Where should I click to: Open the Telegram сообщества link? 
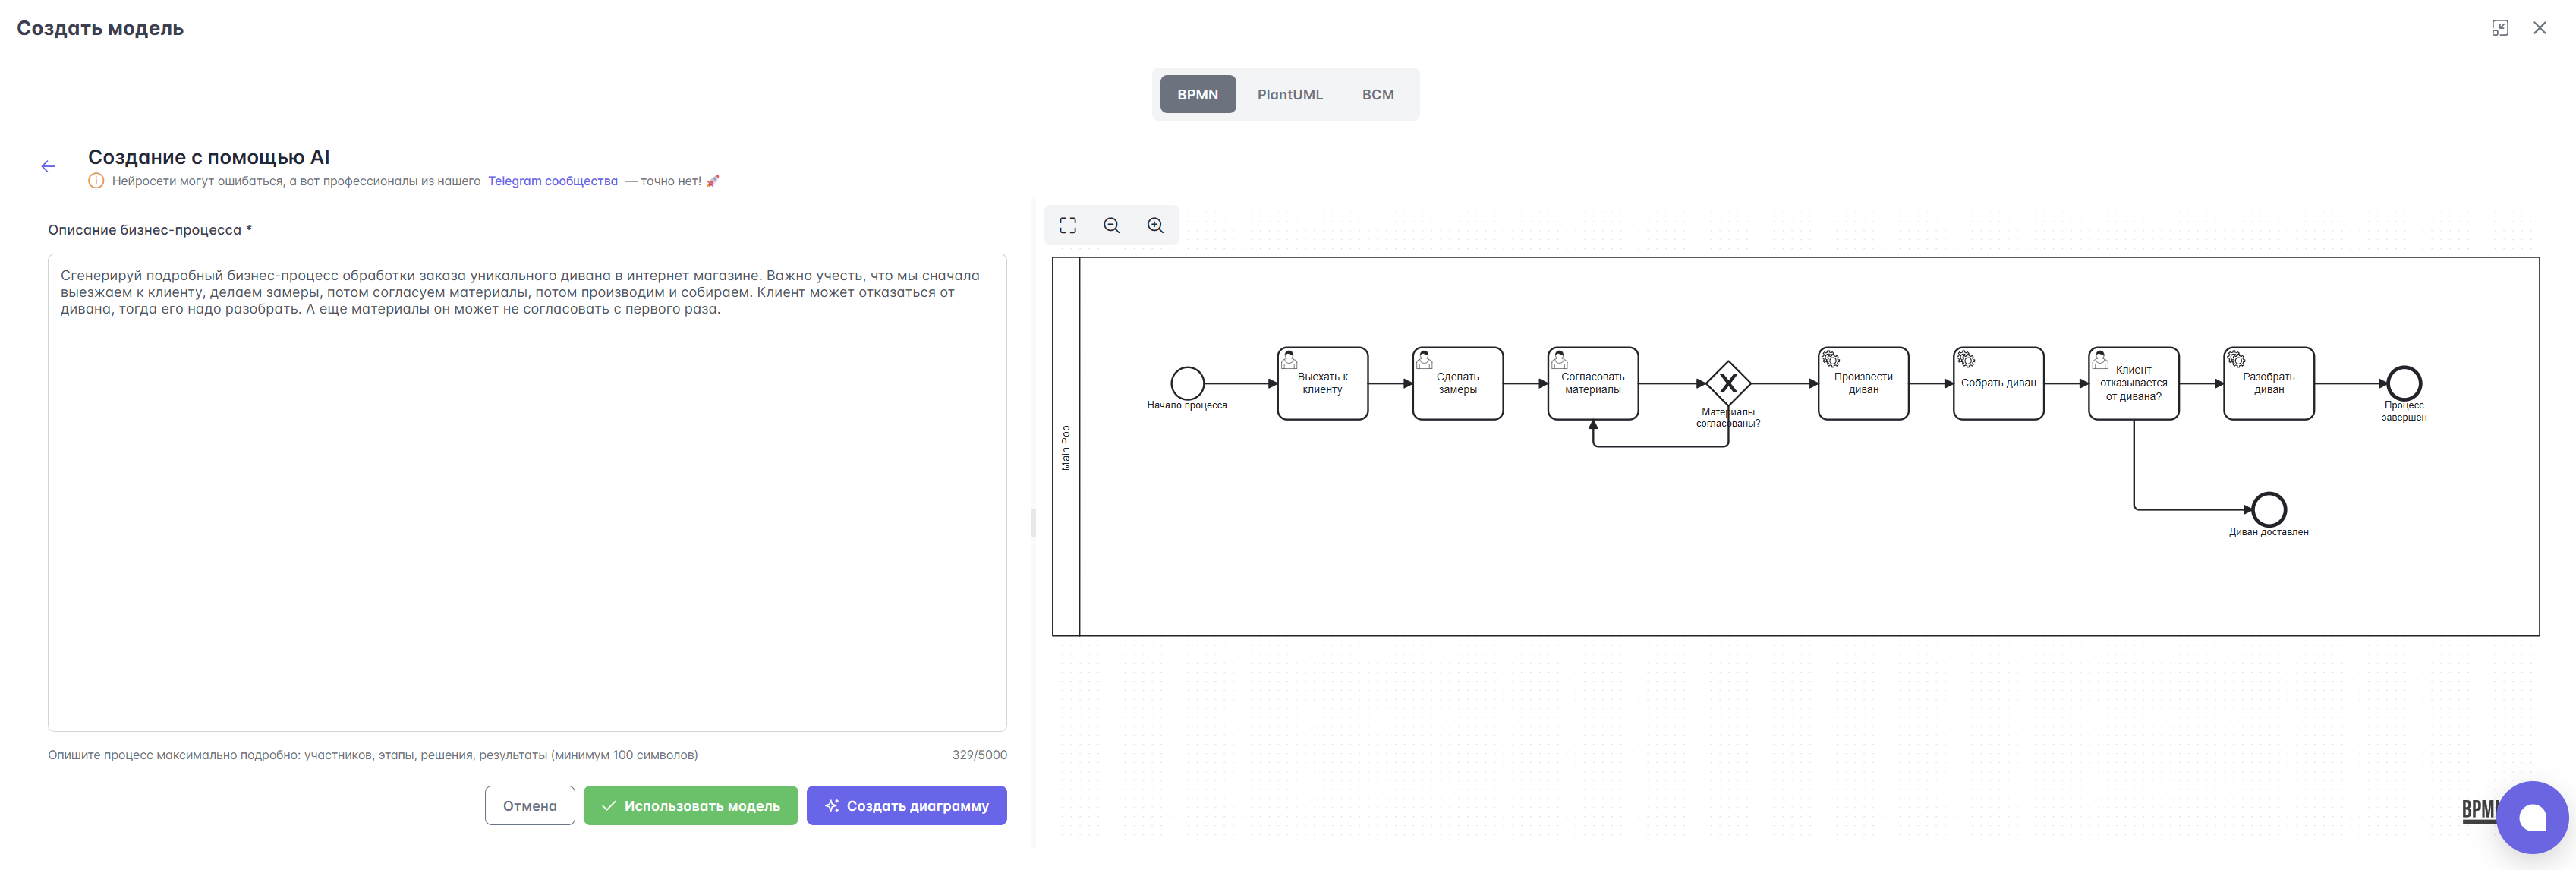pyautogui.click(x=552, y=181)
